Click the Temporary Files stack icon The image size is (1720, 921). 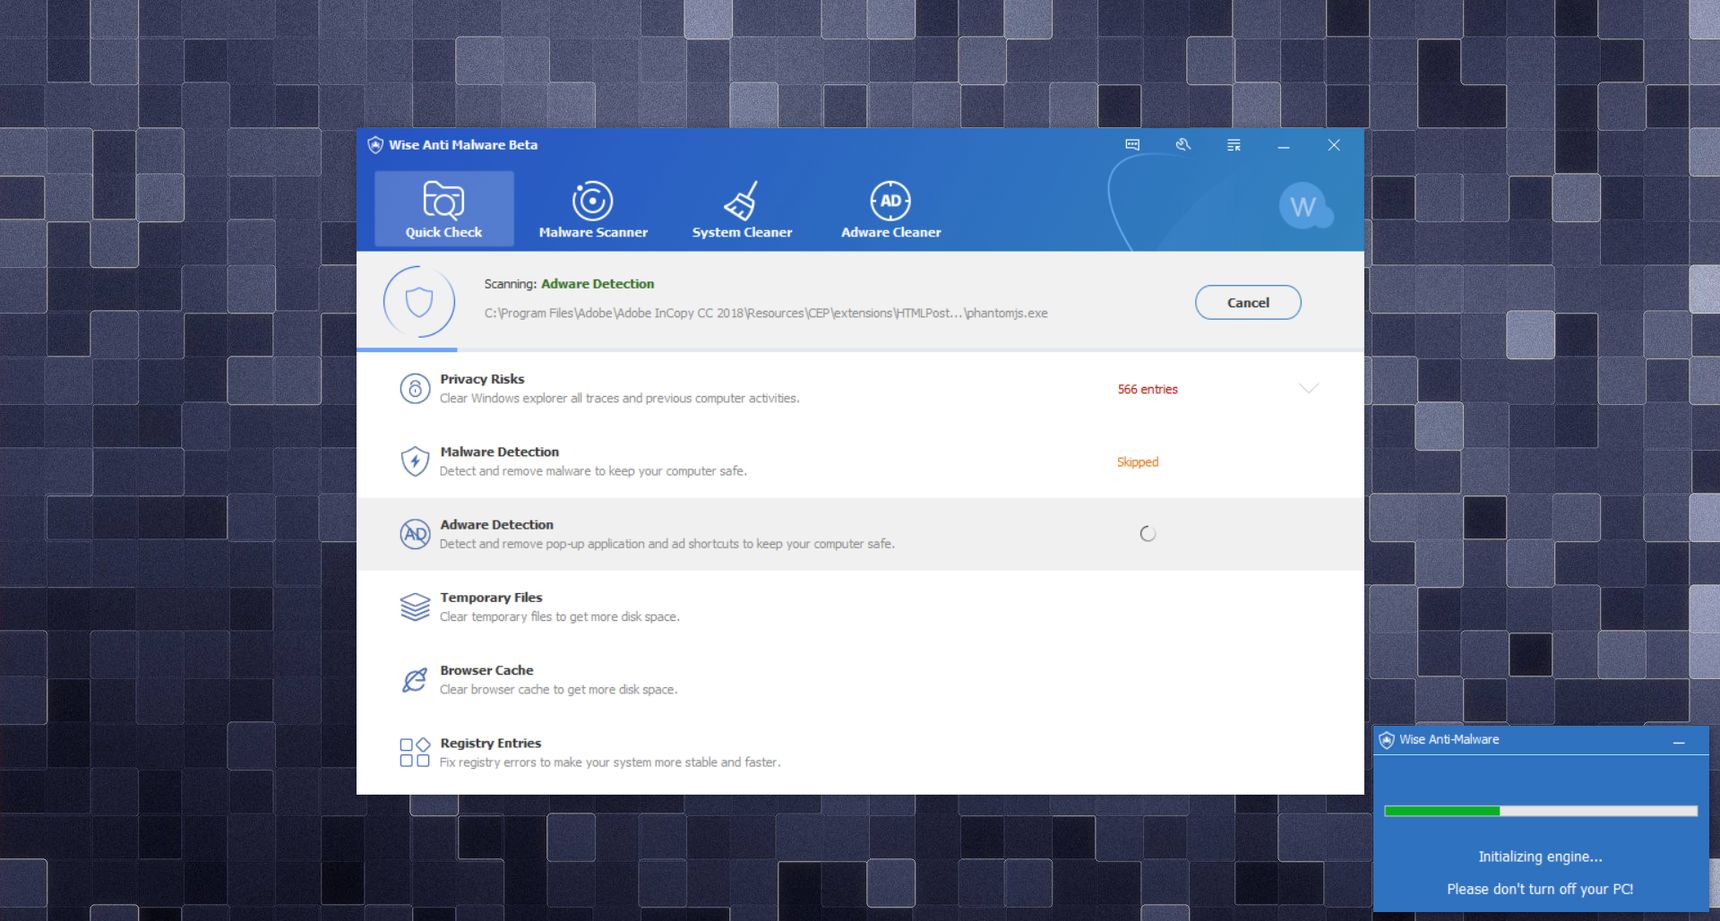point(415,607)
